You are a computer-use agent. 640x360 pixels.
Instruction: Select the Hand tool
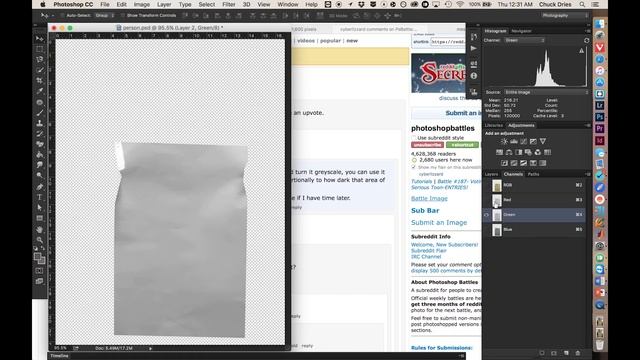(x=40, y=229)
